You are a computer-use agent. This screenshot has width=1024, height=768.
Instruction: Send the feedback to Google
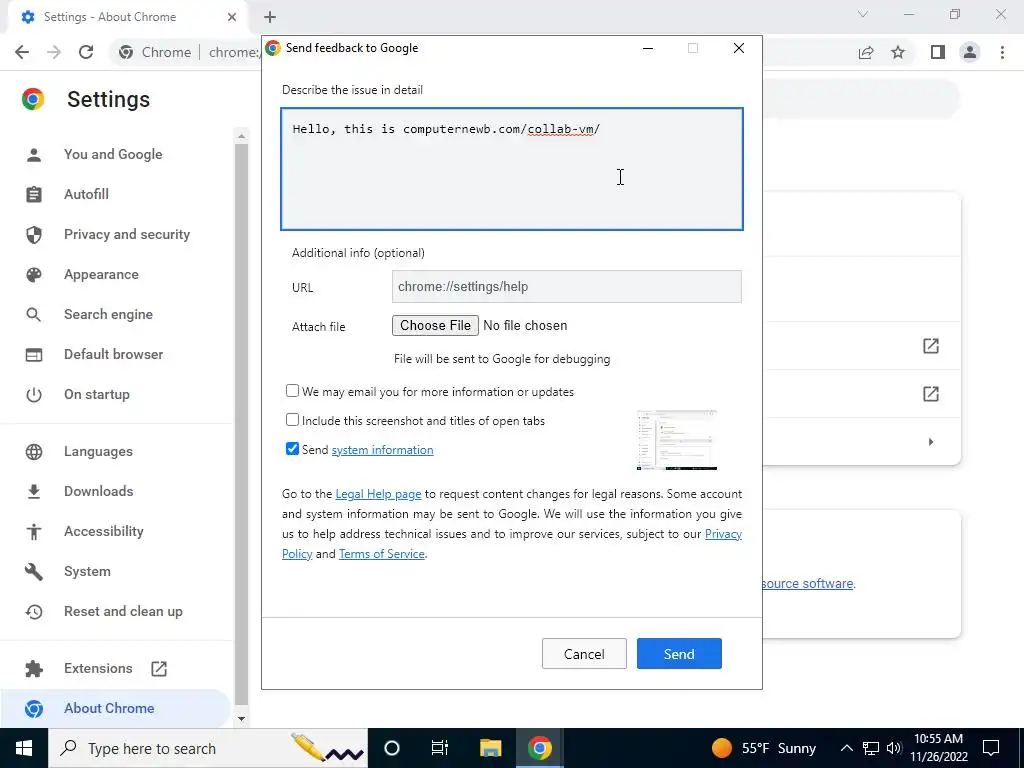click(x=679, y=654)
